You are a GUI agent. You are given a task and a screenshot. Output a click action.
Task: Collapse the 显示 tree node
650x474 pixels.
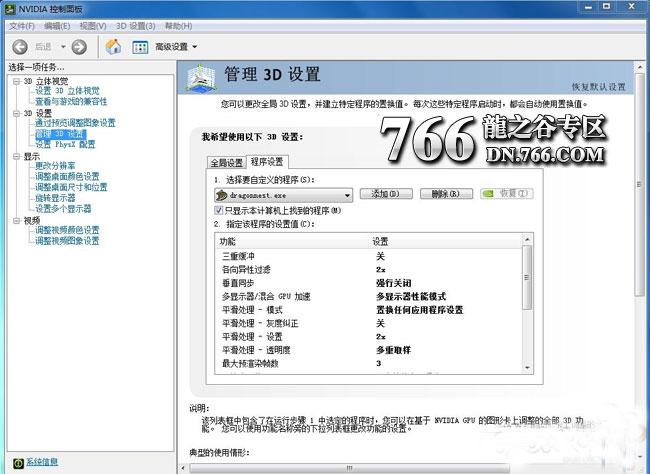pyautogui.click(x=17, y=156)
